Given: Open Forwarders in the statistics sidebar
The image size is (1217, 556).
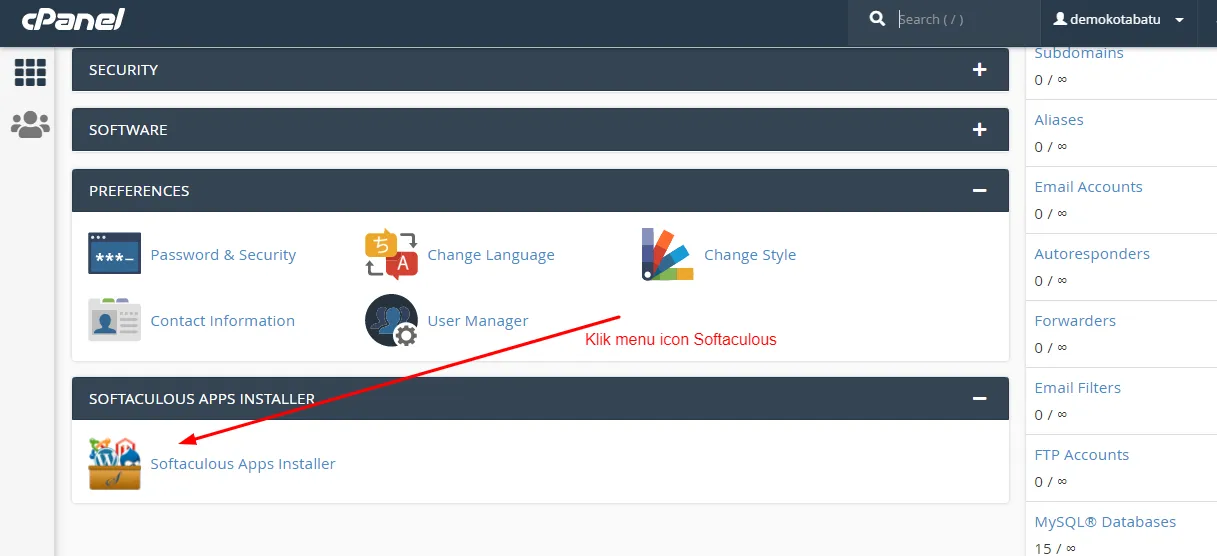Looking at the screenshot, I should [x=1075, y=321].
